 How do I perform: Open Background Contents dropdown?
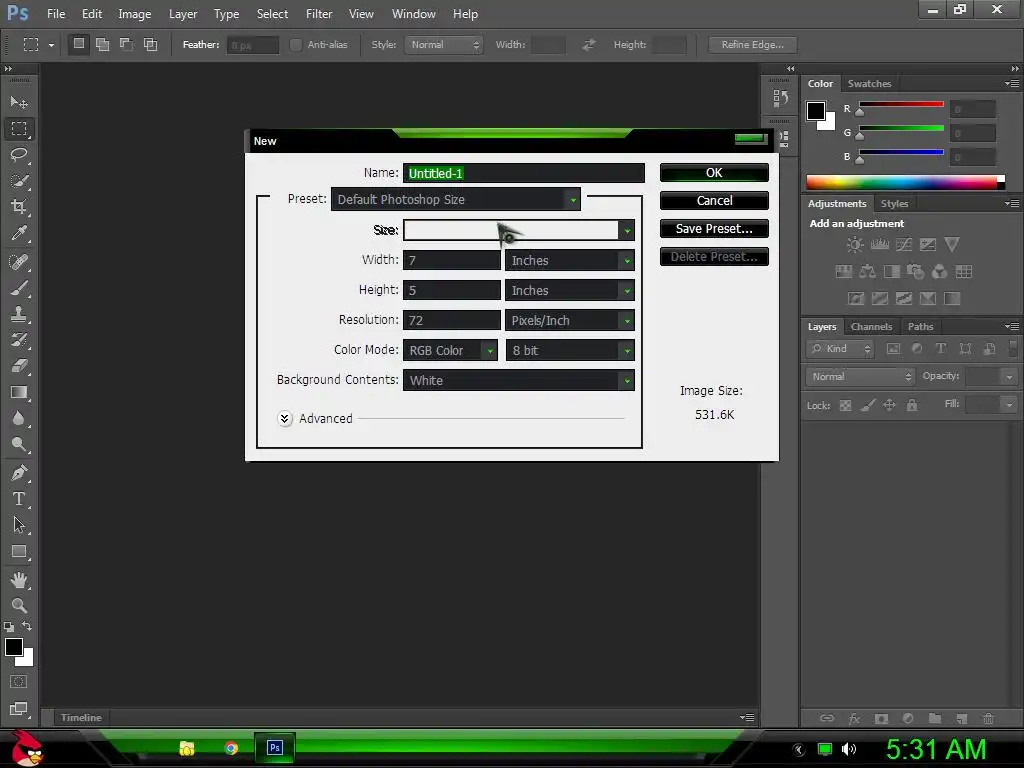(519, 381)
